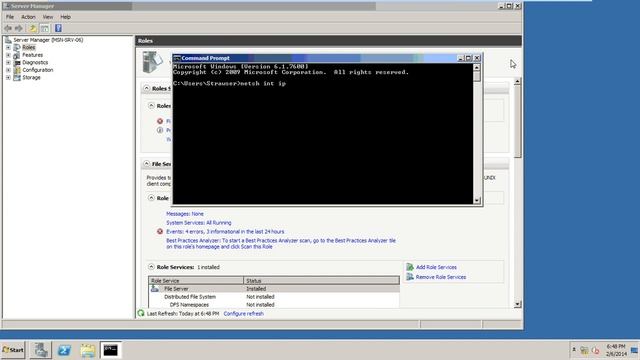Click the green refresh icon in status line
The width and height of the screenshot is (640, 360).
(141, 313)
